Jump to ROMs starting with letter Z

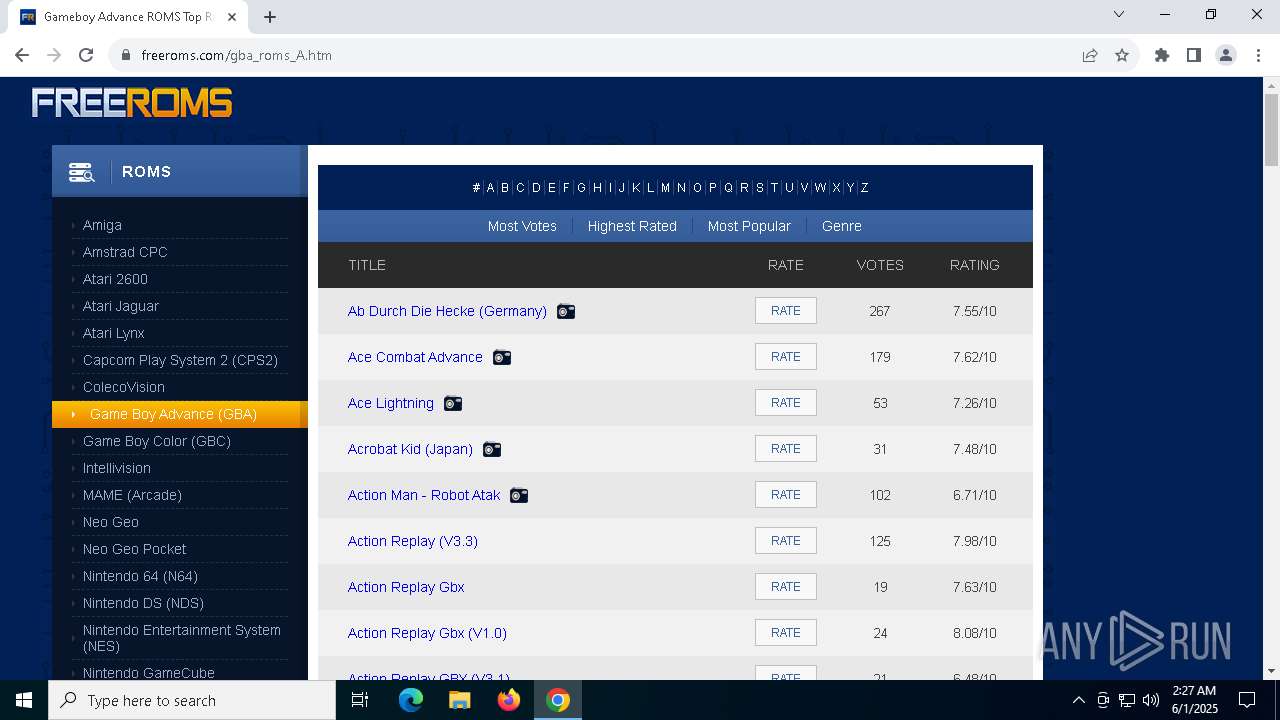(x=864, y=188)
